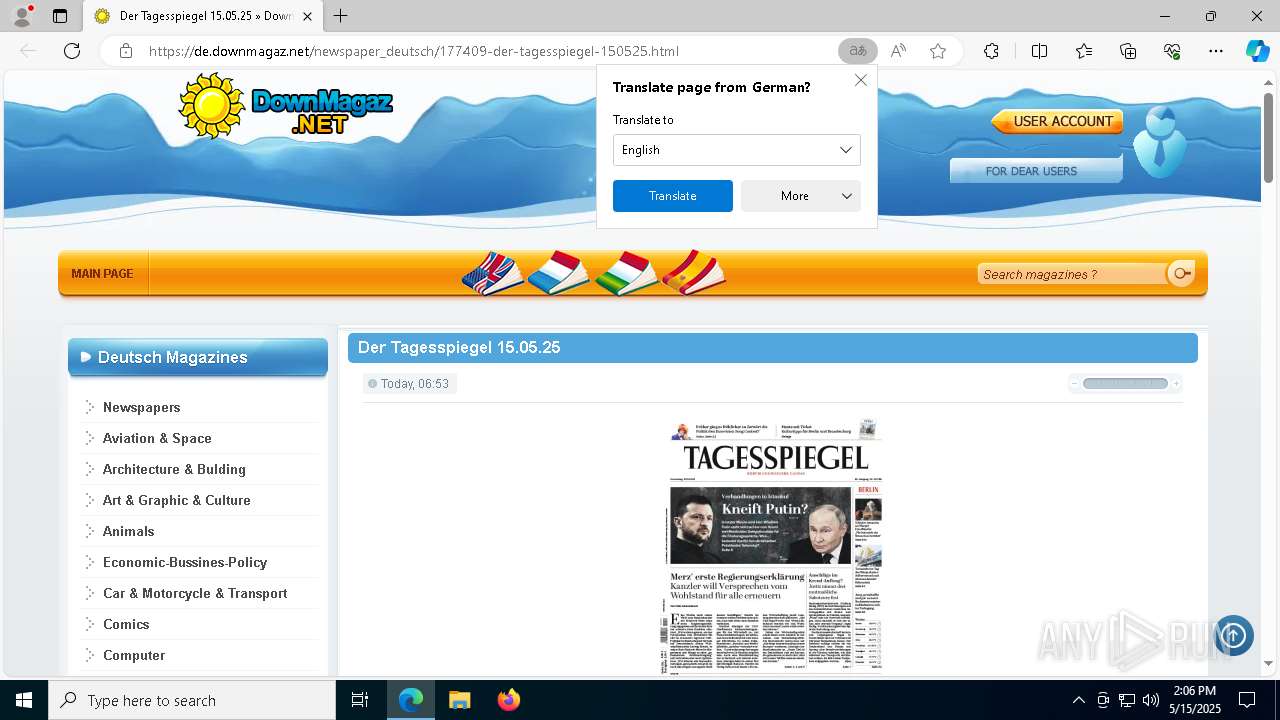This screenshot has height=720, width=1280.
Task: Close the translate popup
Action: 861,80
